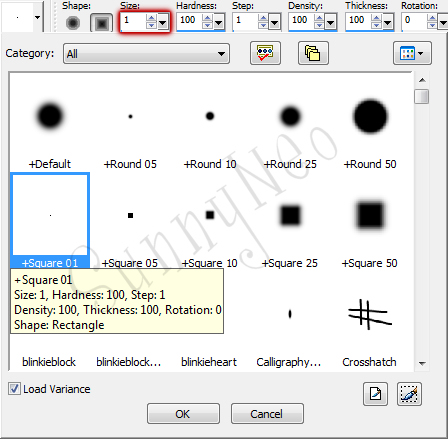Select the round brush shape icon

coord(73,23)
